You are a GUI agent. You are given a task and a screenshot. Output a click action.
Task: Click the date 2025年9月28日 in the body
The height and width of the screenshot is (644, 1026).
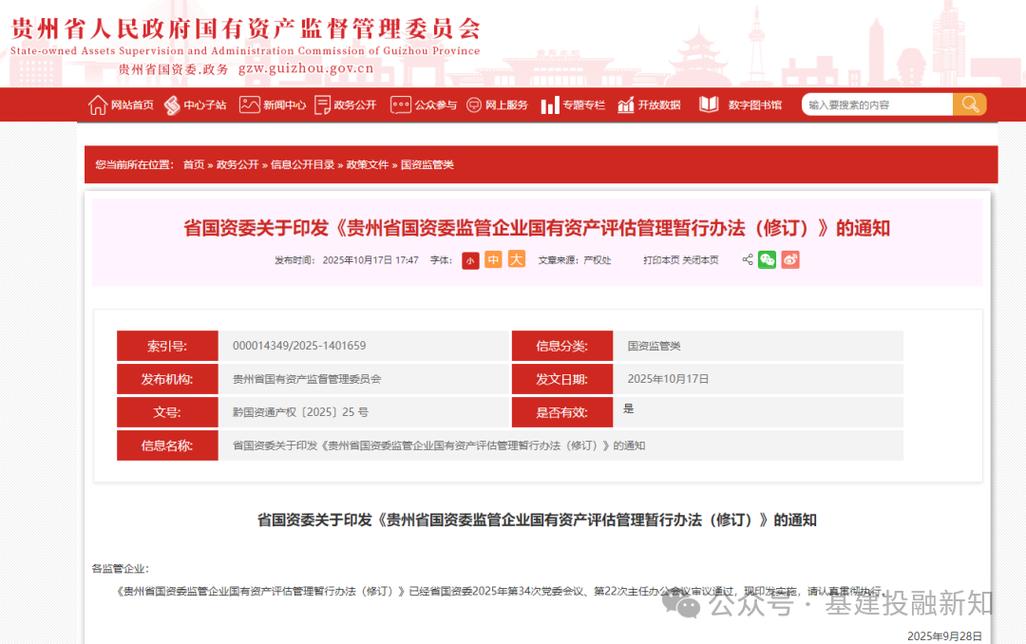[x=944, y=636]
